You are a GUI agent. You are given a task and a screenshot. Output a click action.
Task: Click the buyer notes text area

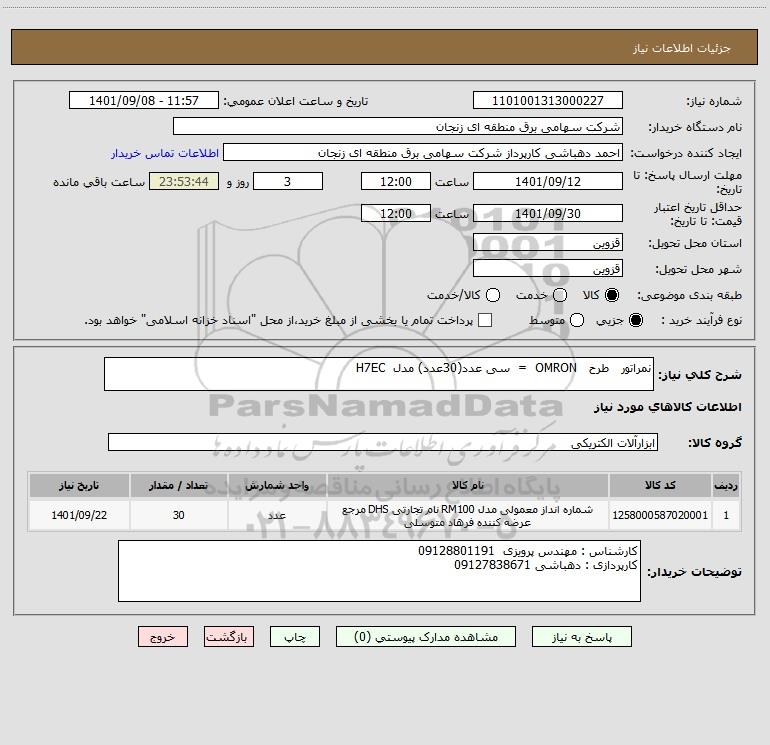379,571
